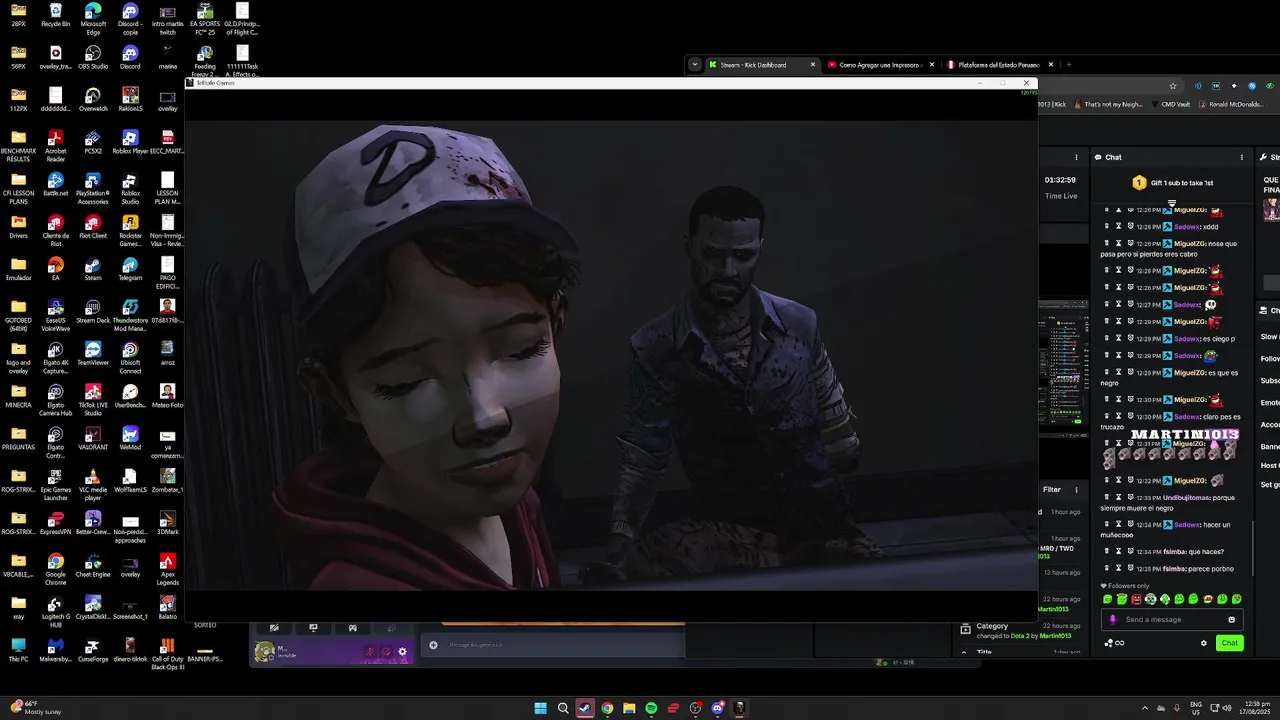Image resolution: width=1280 pixels, height=720 pixels.
Task: Open the browser tab search dropdown
Action: click(694, 65)
